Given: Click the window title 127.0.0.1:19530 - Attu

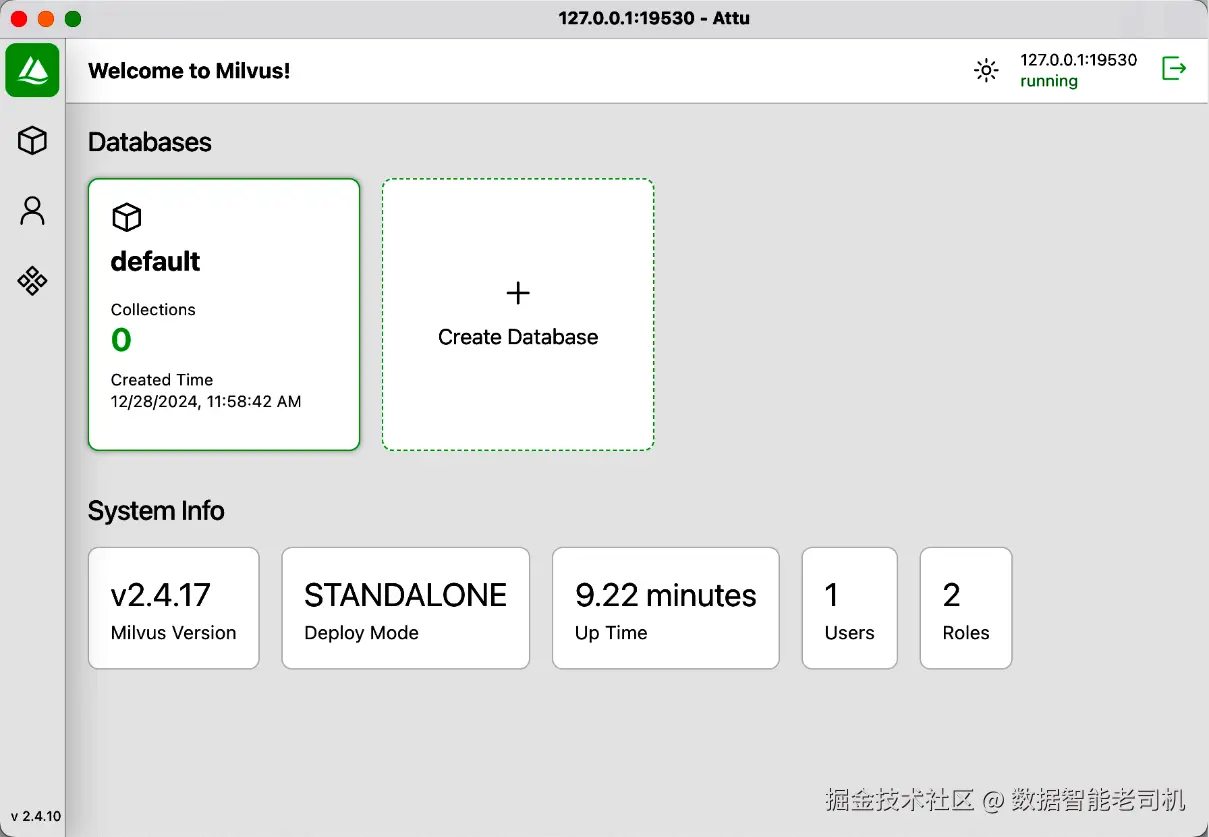Looking at the screenshot, I should tap(654, 18).
